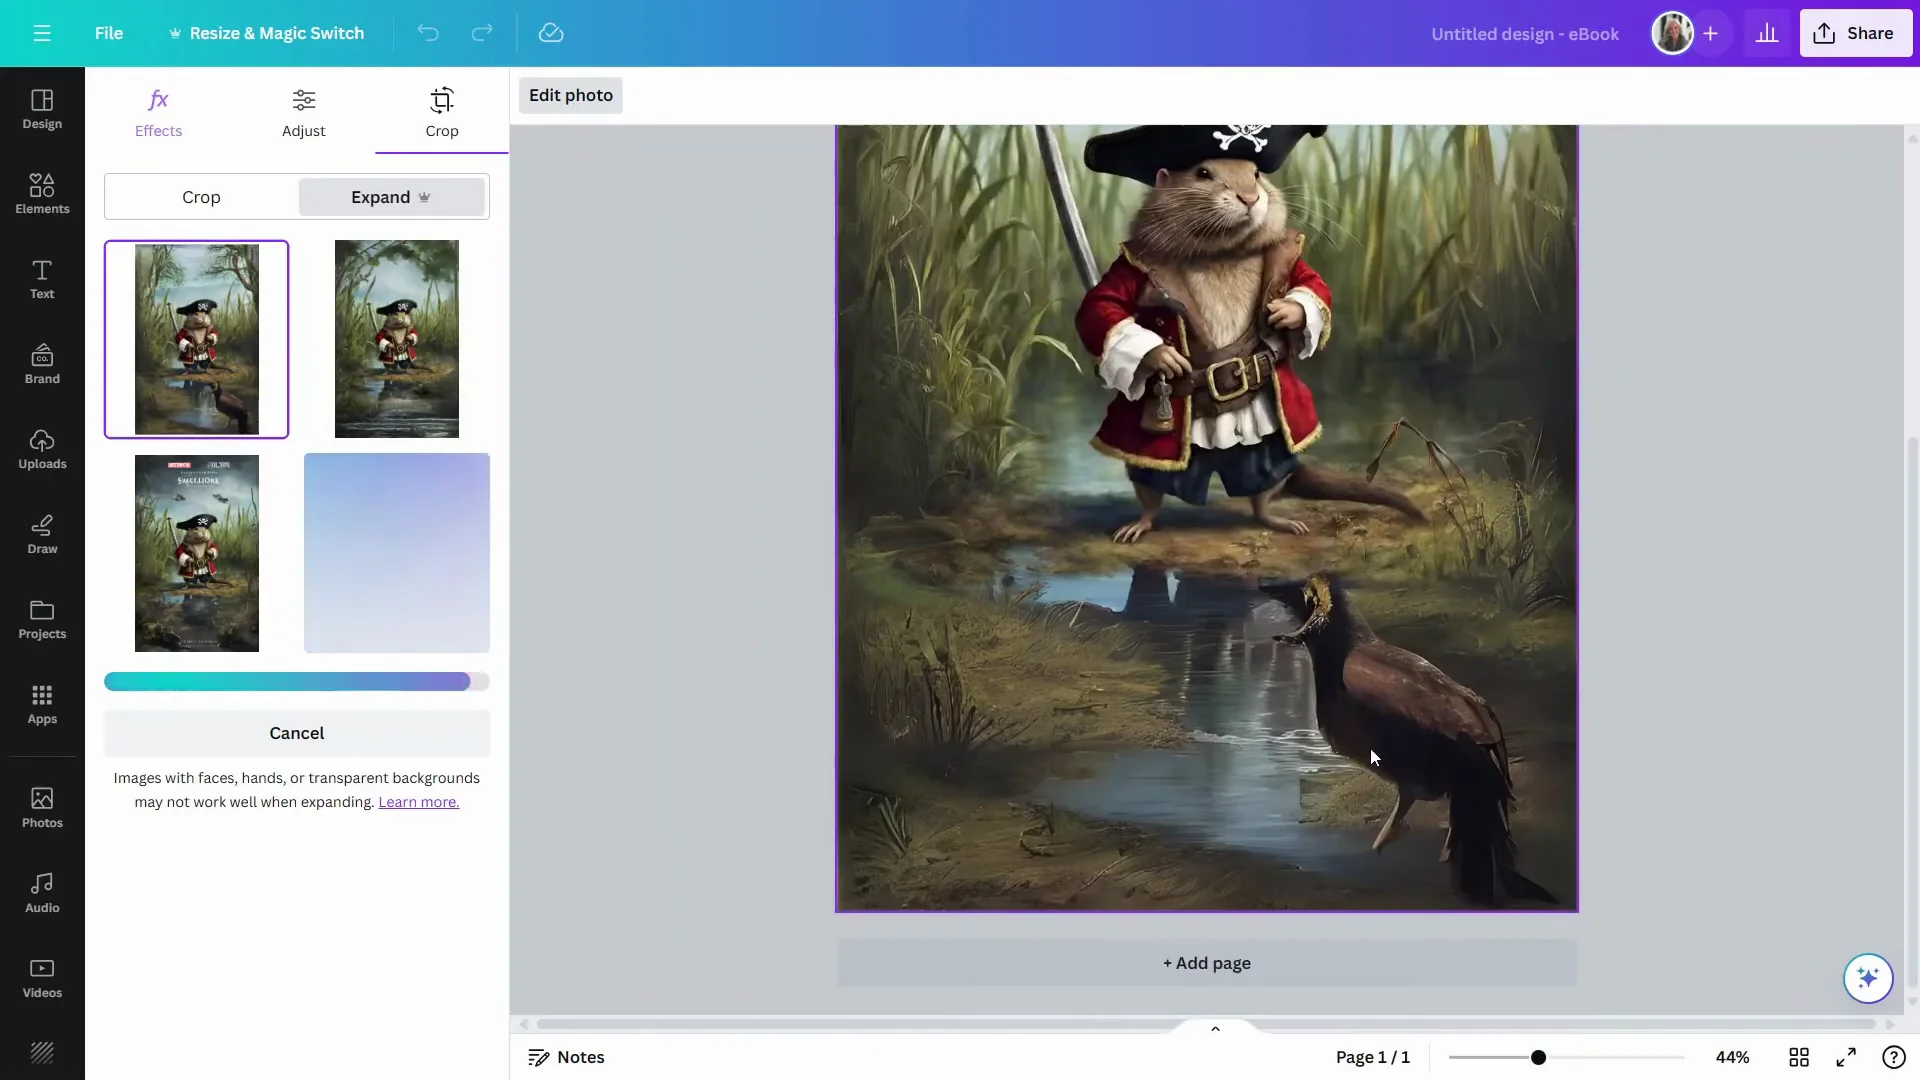Select the Text tool in sidebar
Viewport: 1920px width, 1080px height.
[x=41, y=279]
